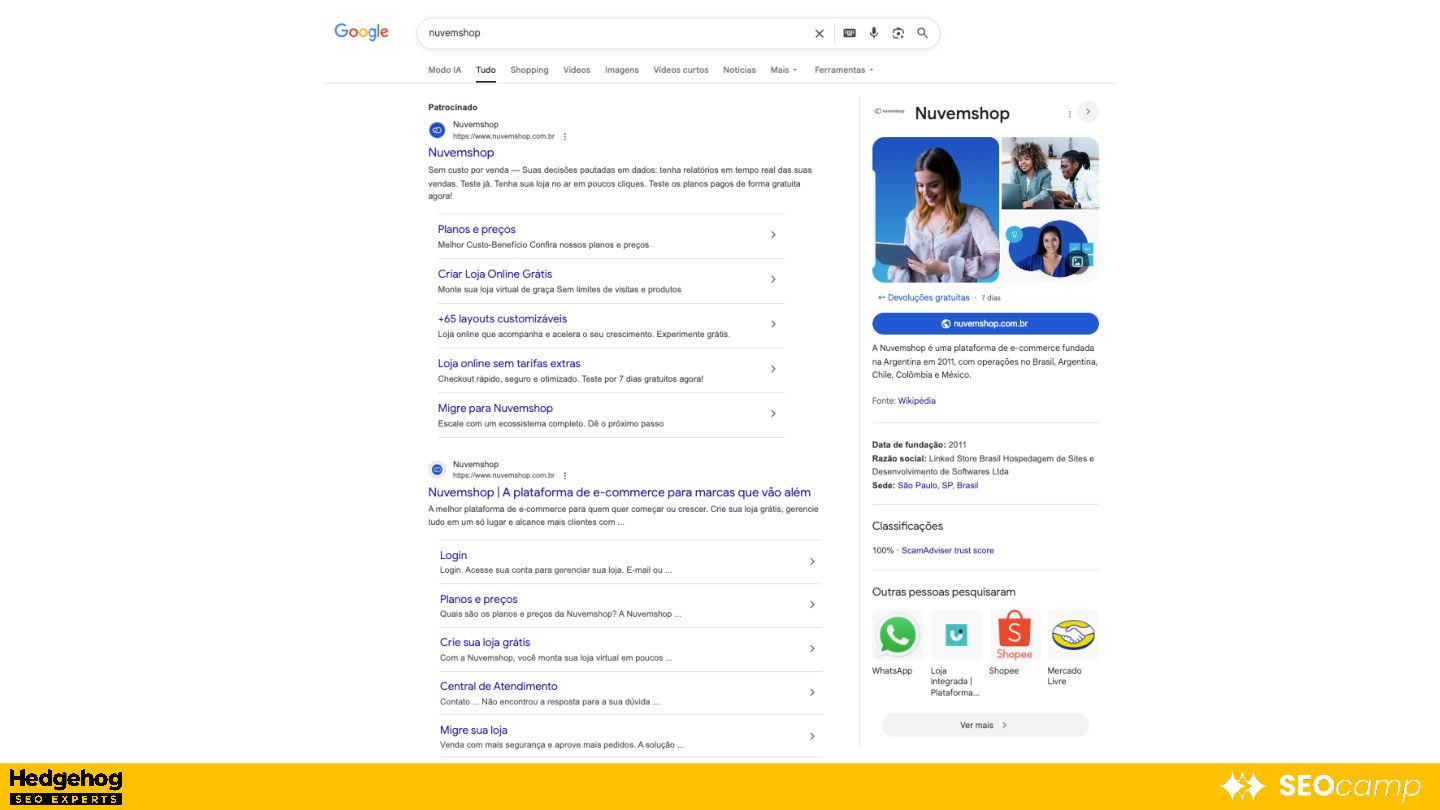Open the organic 'Planos e preços' sitelink
Image resolution: width=1440 pixels, height=810 pixels.
pyautogui.click(x=479, y=599)
